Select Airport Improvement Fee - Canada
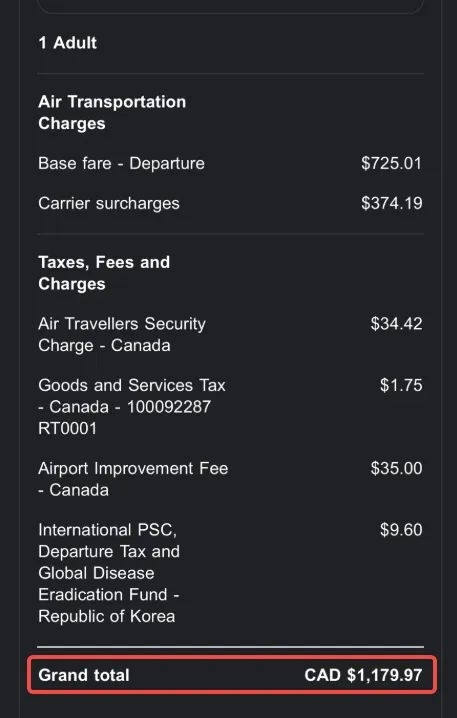 (x=133, y=479)
